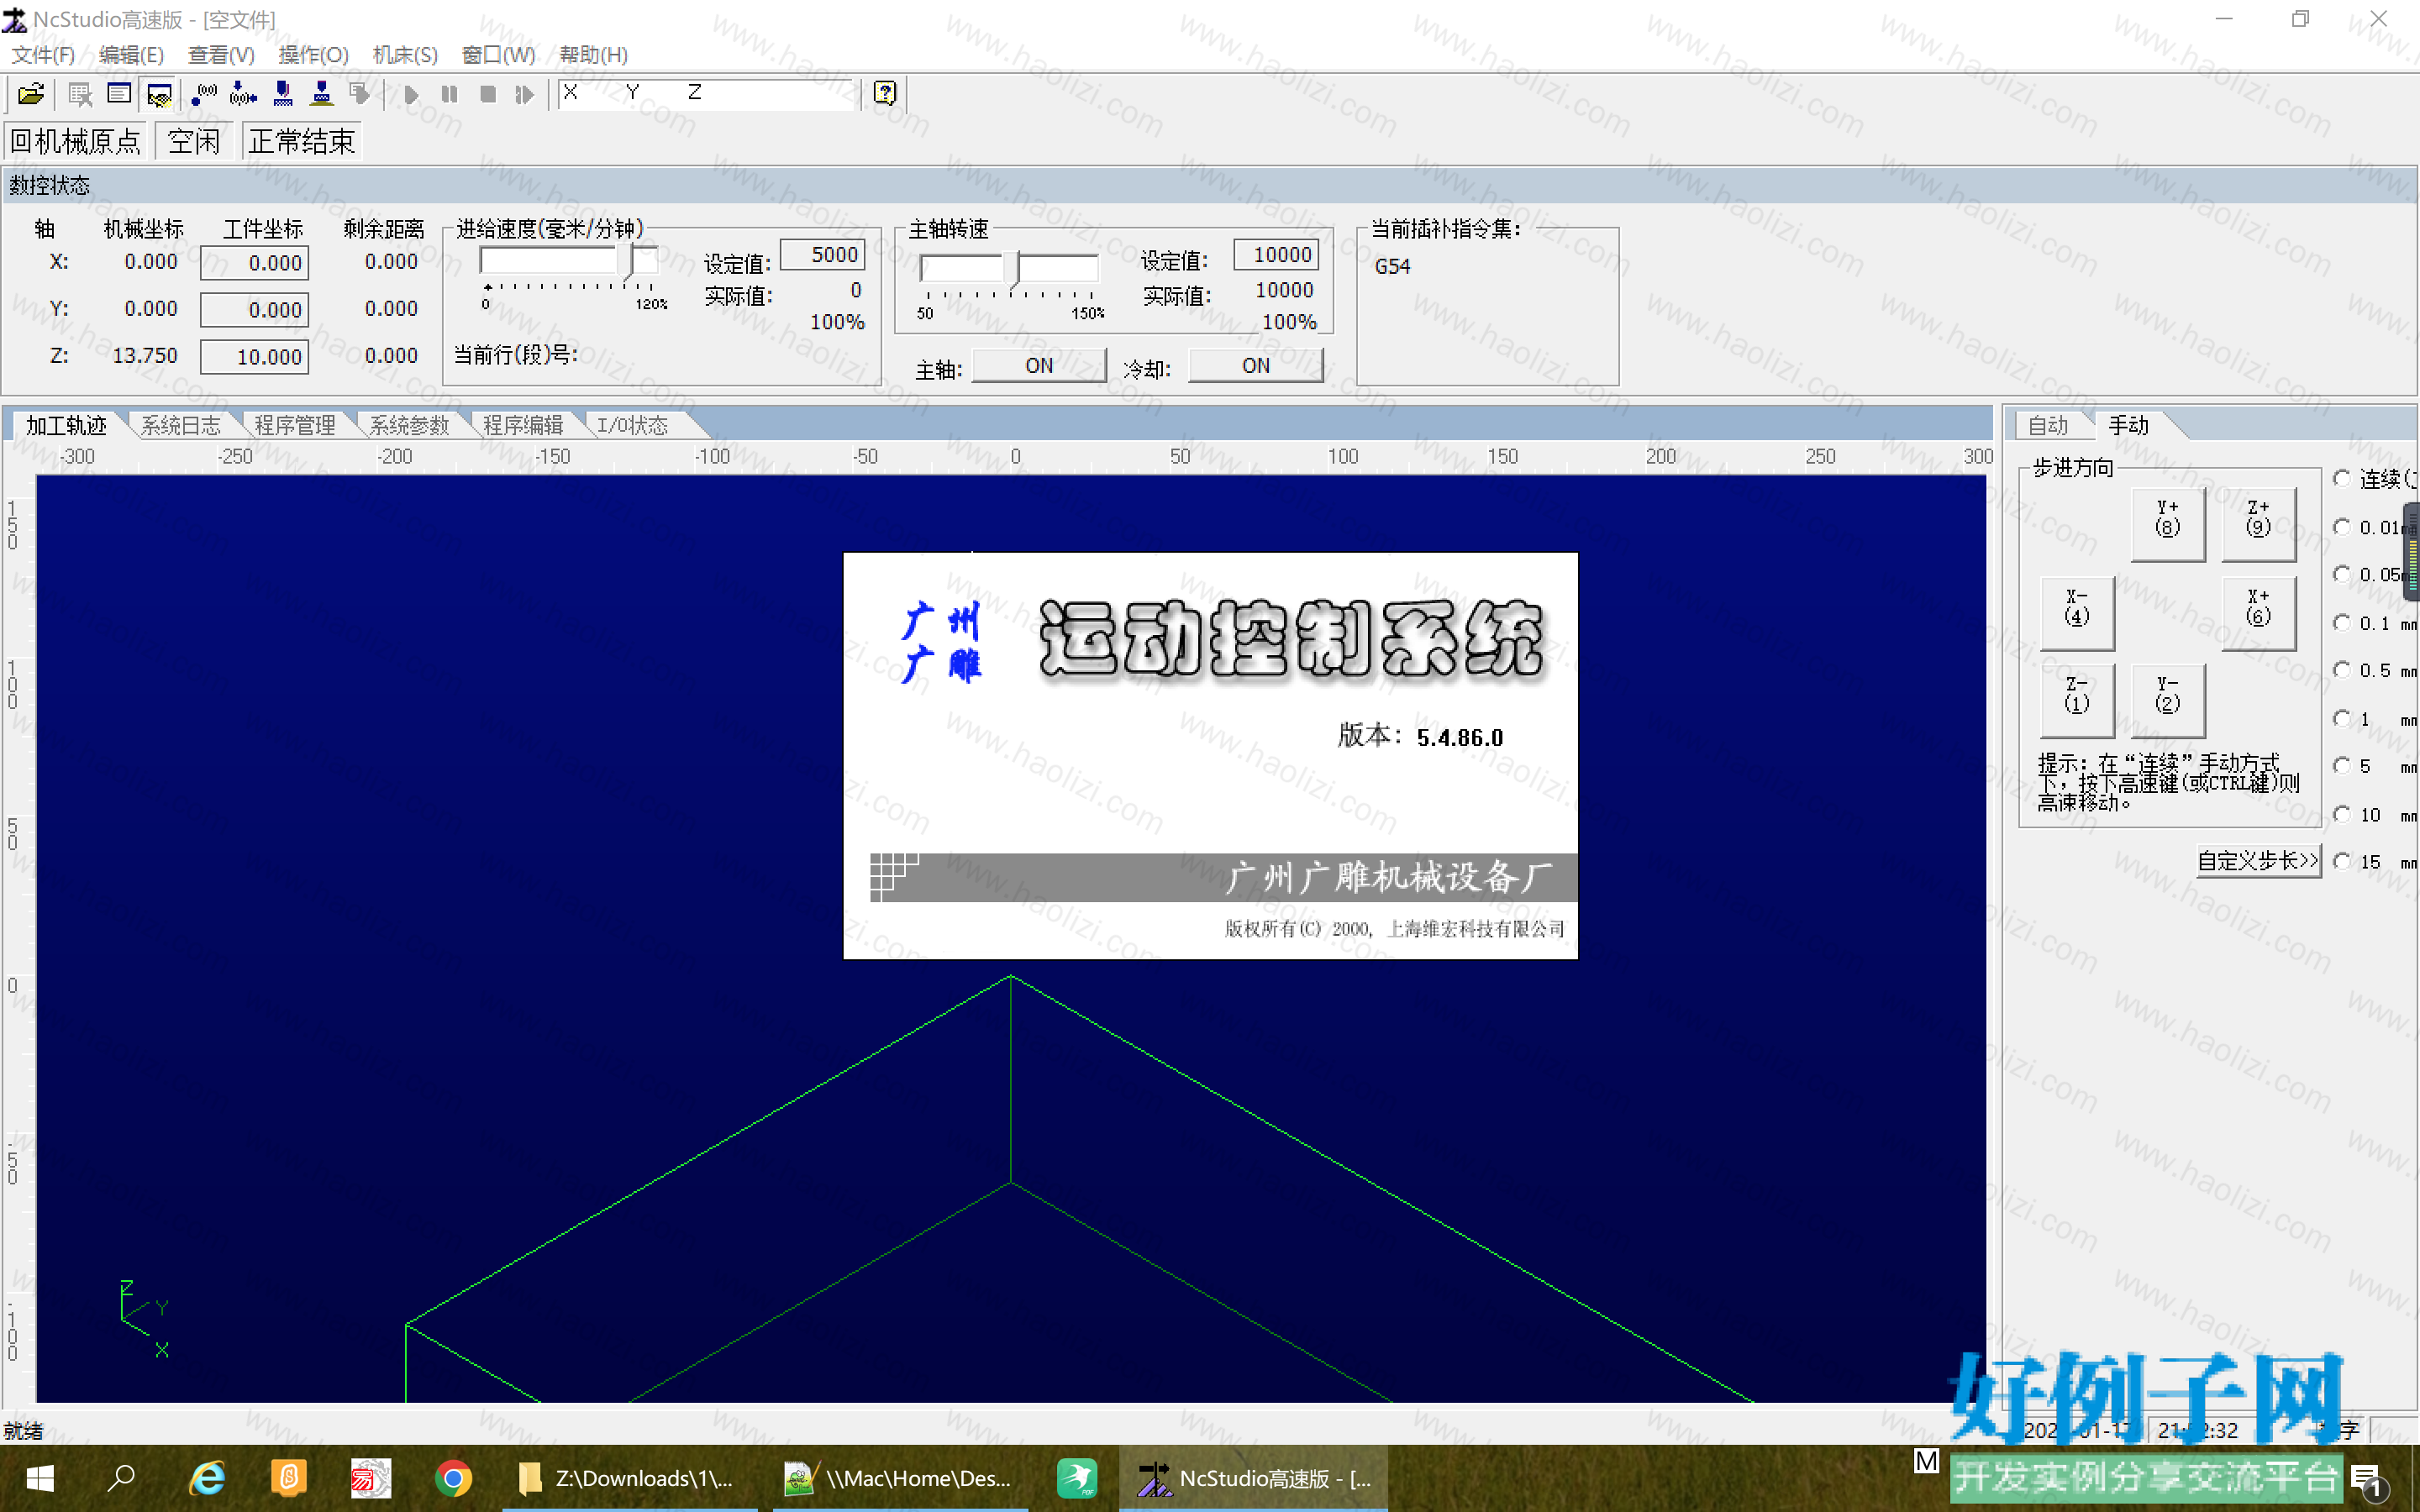Select the 0.01 mm step radio button
The height and width of the screenshot is (1512, 2420).
pos(2342,526)
